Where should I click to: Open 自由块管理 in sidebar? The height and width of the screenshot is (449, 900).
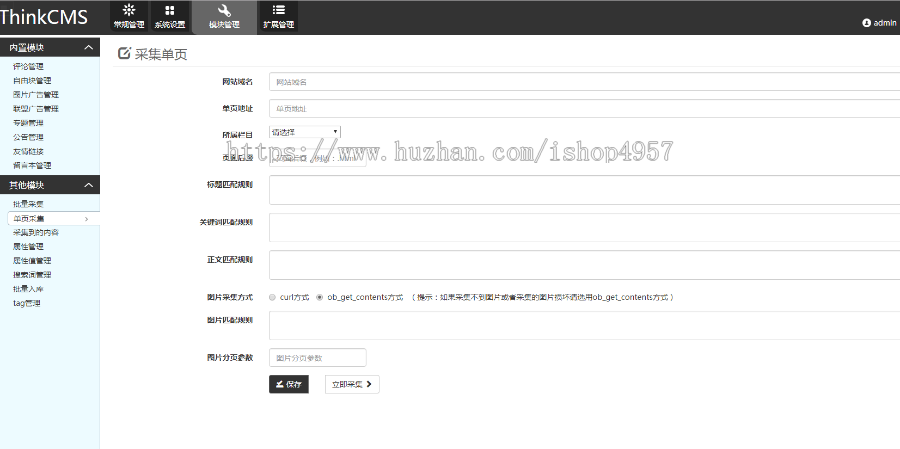(x=32, y=81)
